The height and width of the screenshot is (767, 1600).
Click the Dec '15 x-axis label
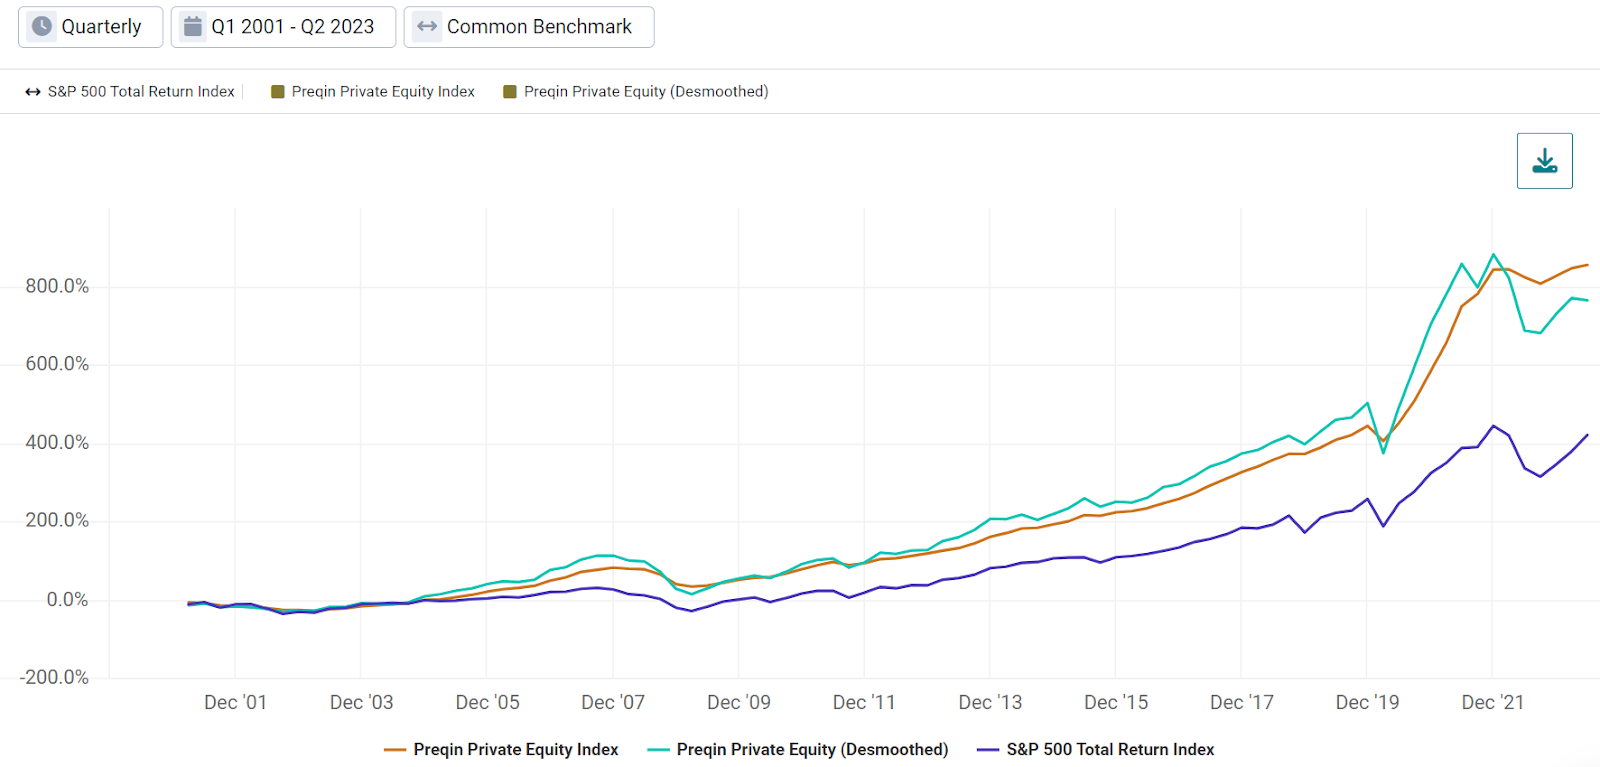1116,702
